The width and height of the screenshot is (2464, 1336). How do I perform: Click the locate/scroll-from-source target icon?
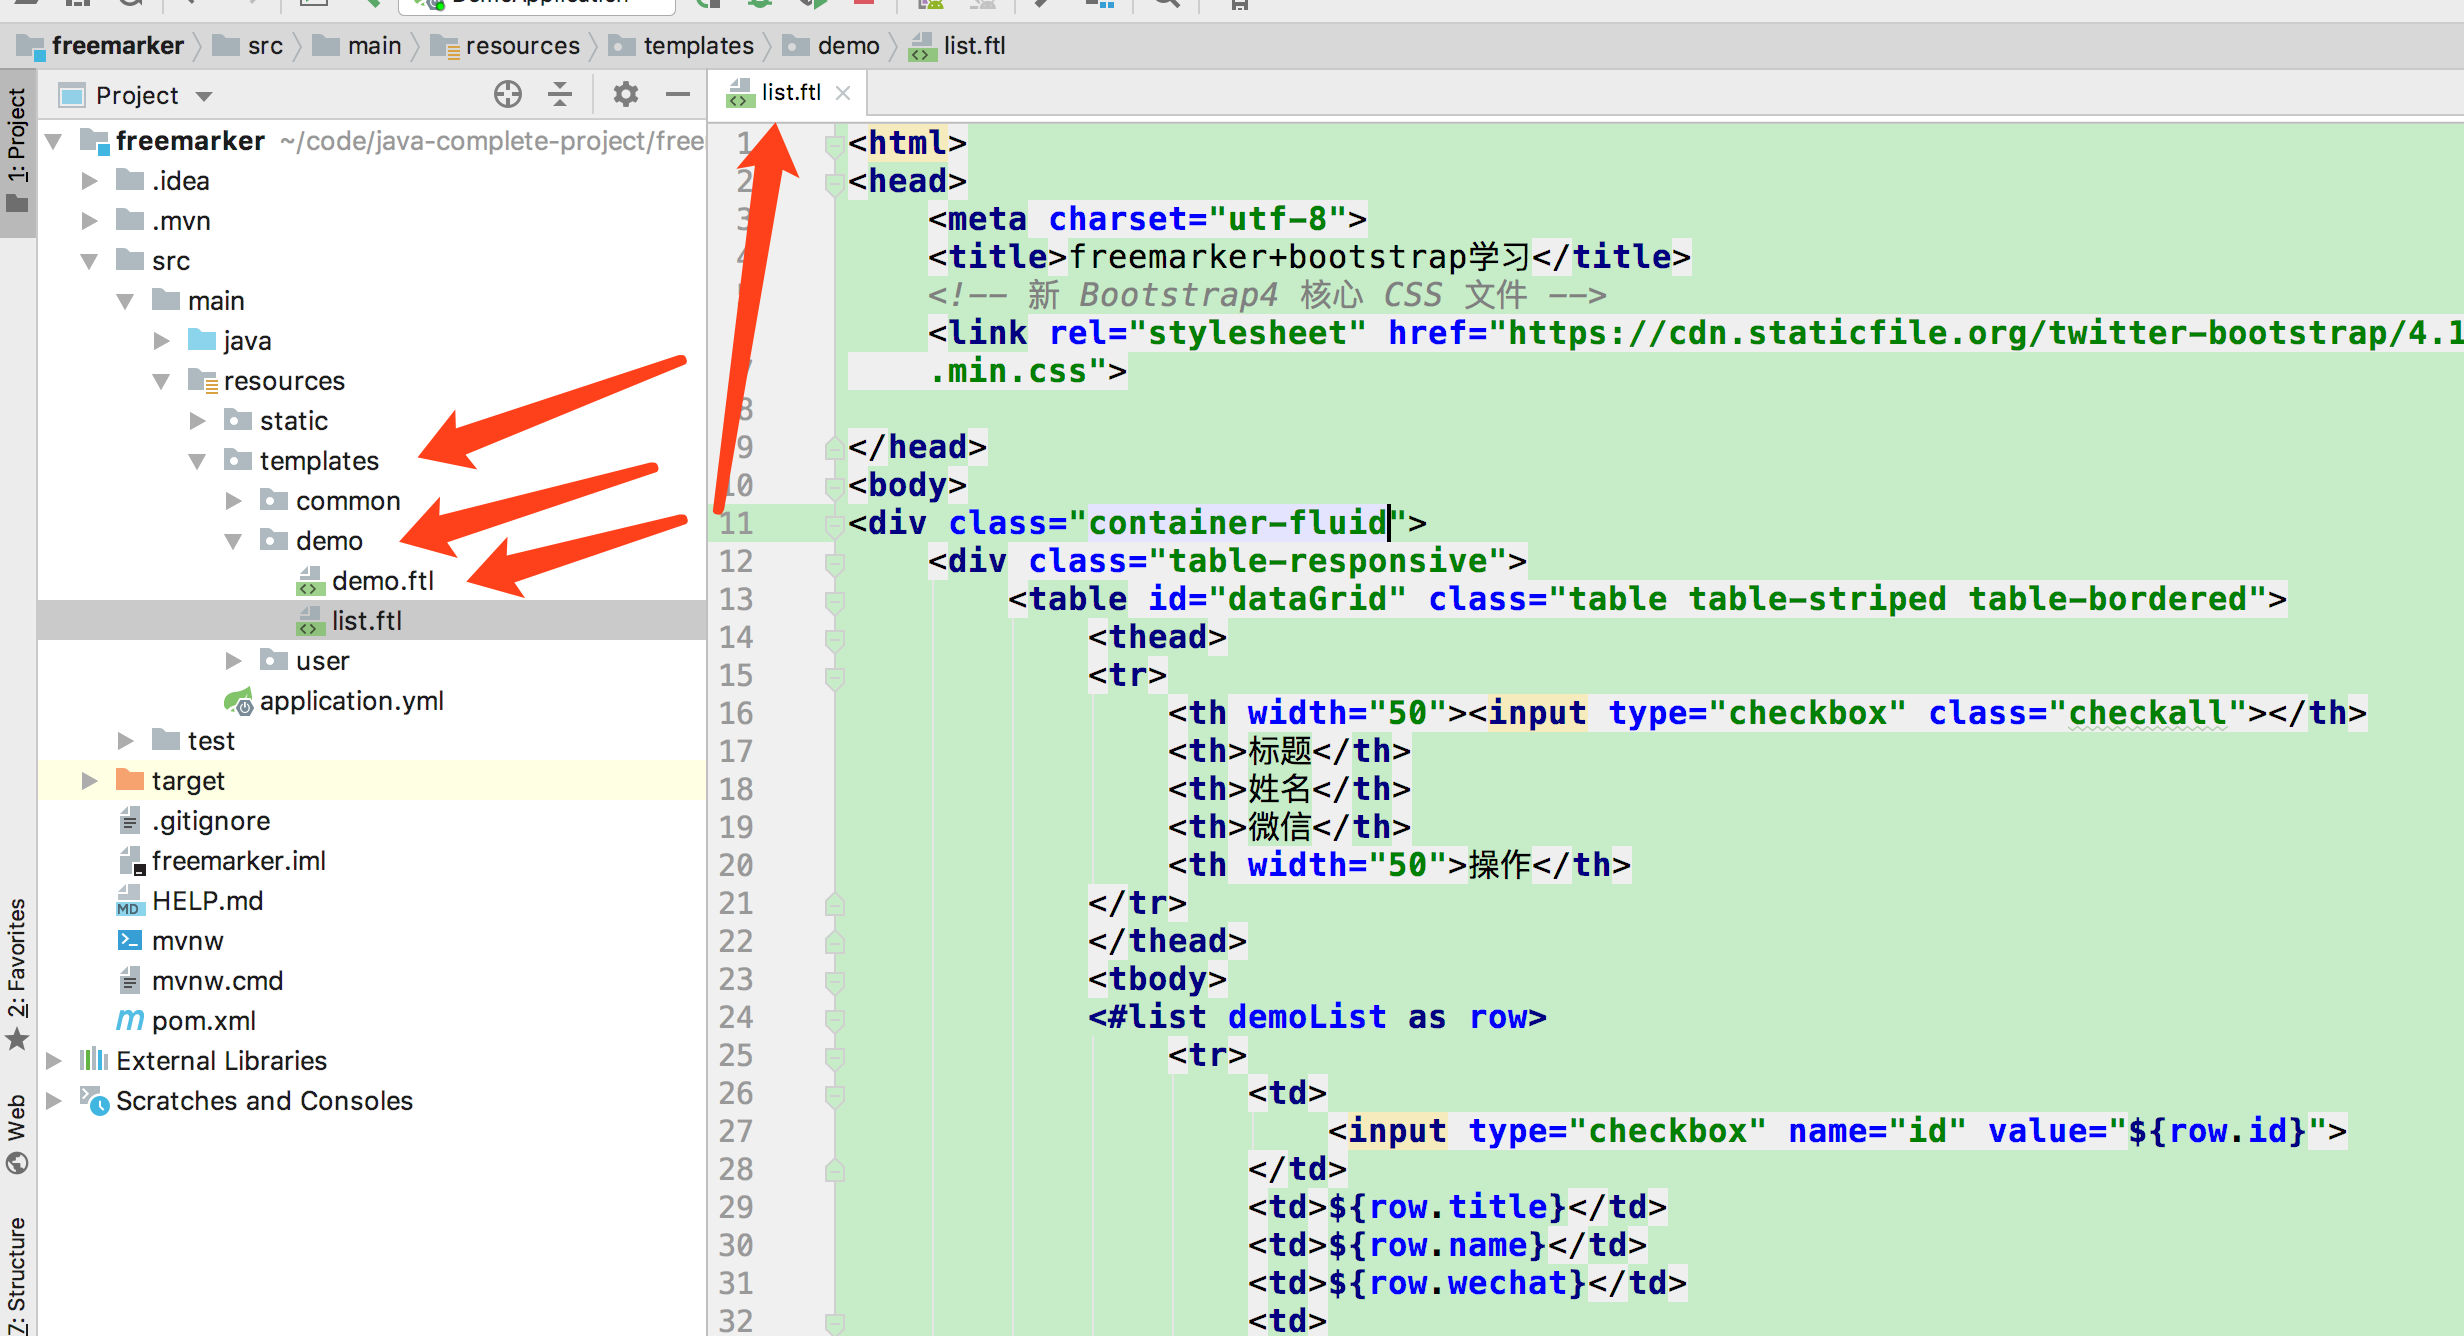point(507,95)
